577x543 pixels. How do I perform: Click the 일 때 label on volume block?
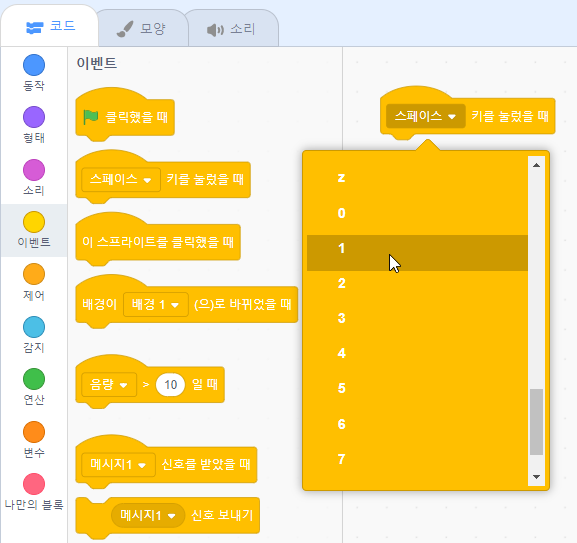pyautogui.click(x=205, y=385)
